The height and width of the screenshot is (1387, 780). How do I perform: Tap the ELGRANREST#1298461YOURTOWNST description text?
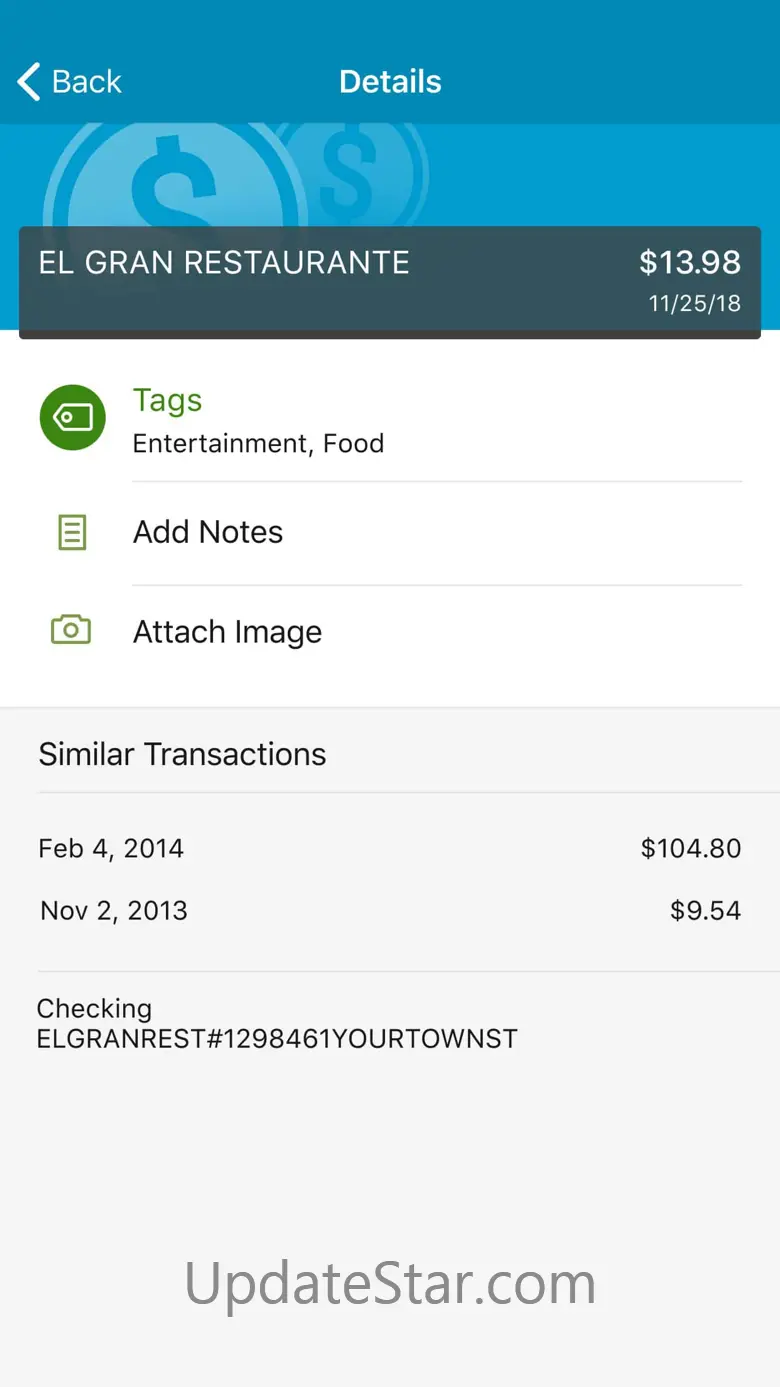coord(277,1039)
